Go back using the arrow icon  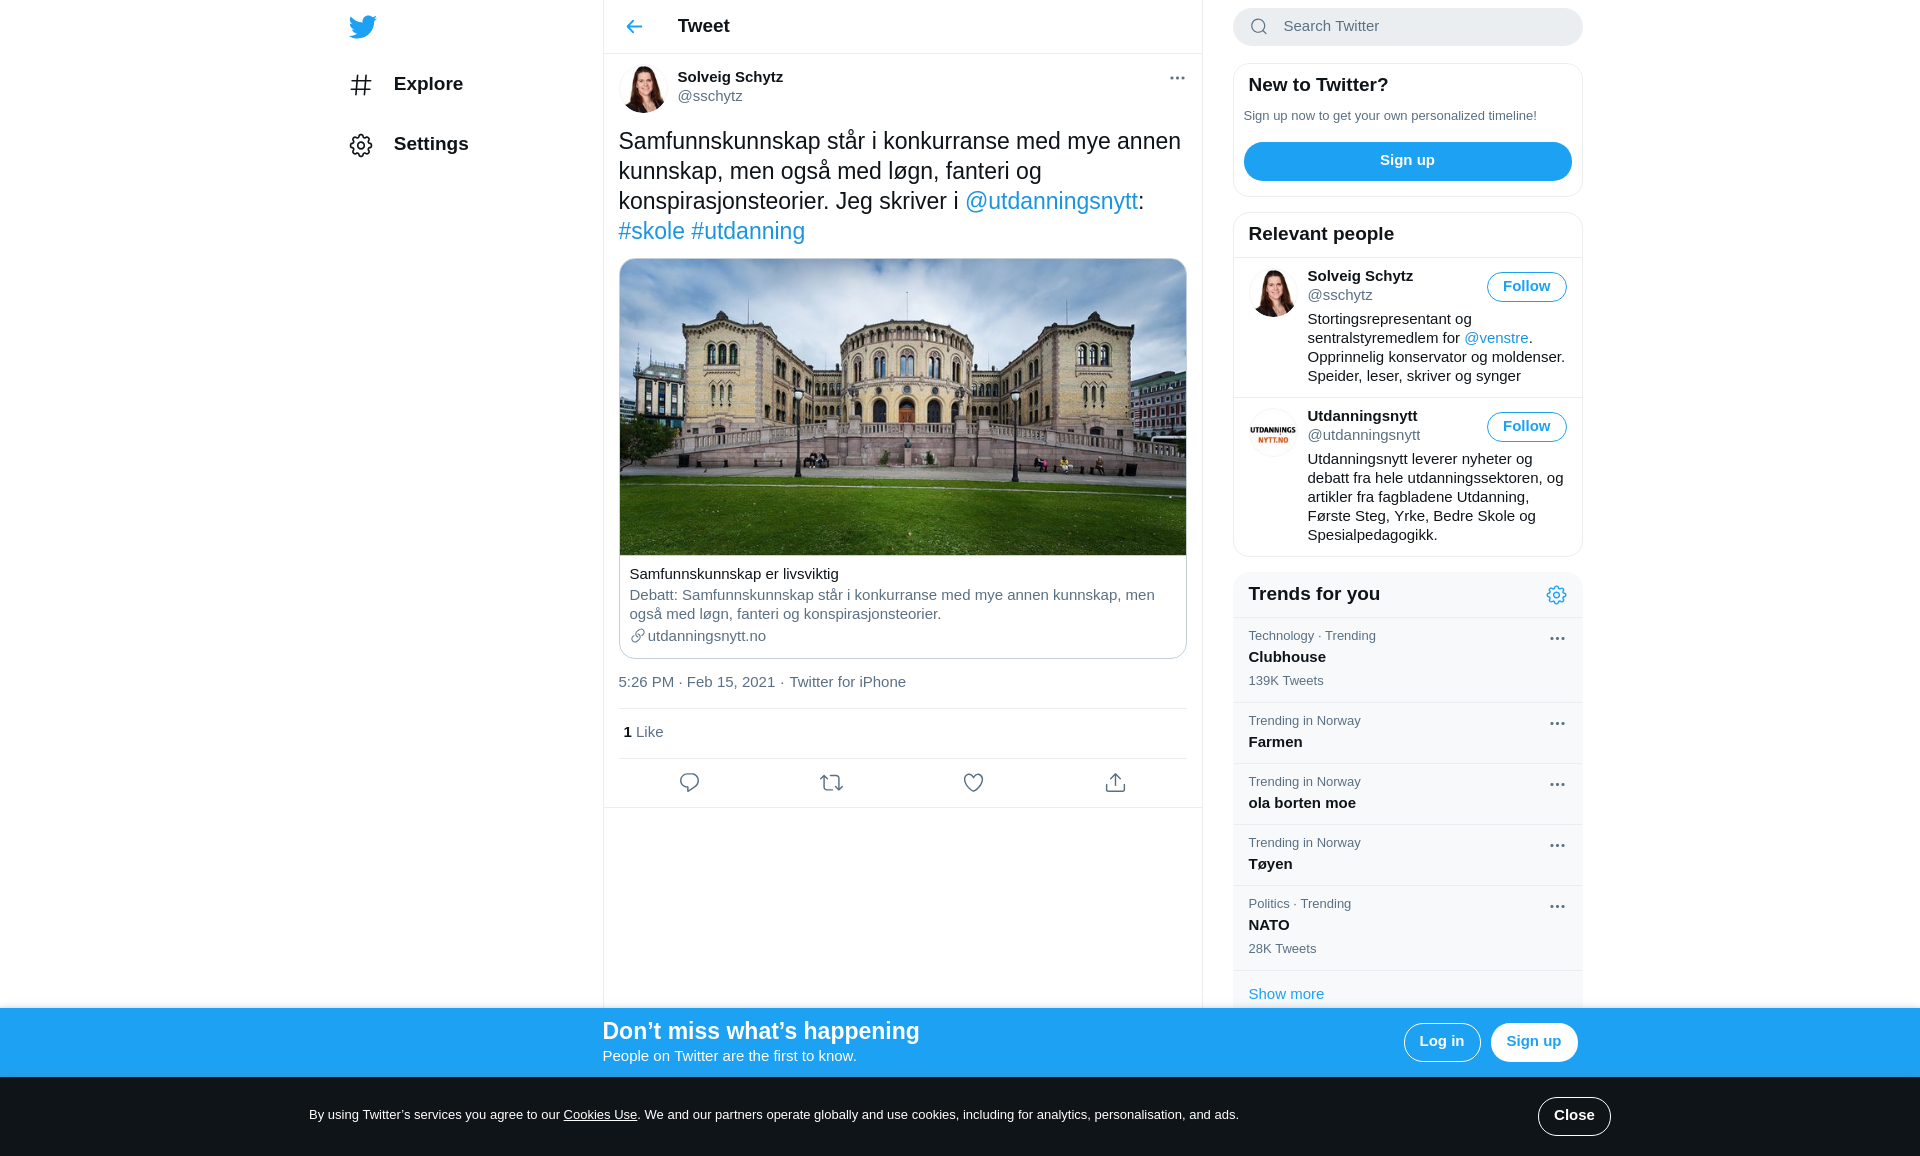point(634,27)
